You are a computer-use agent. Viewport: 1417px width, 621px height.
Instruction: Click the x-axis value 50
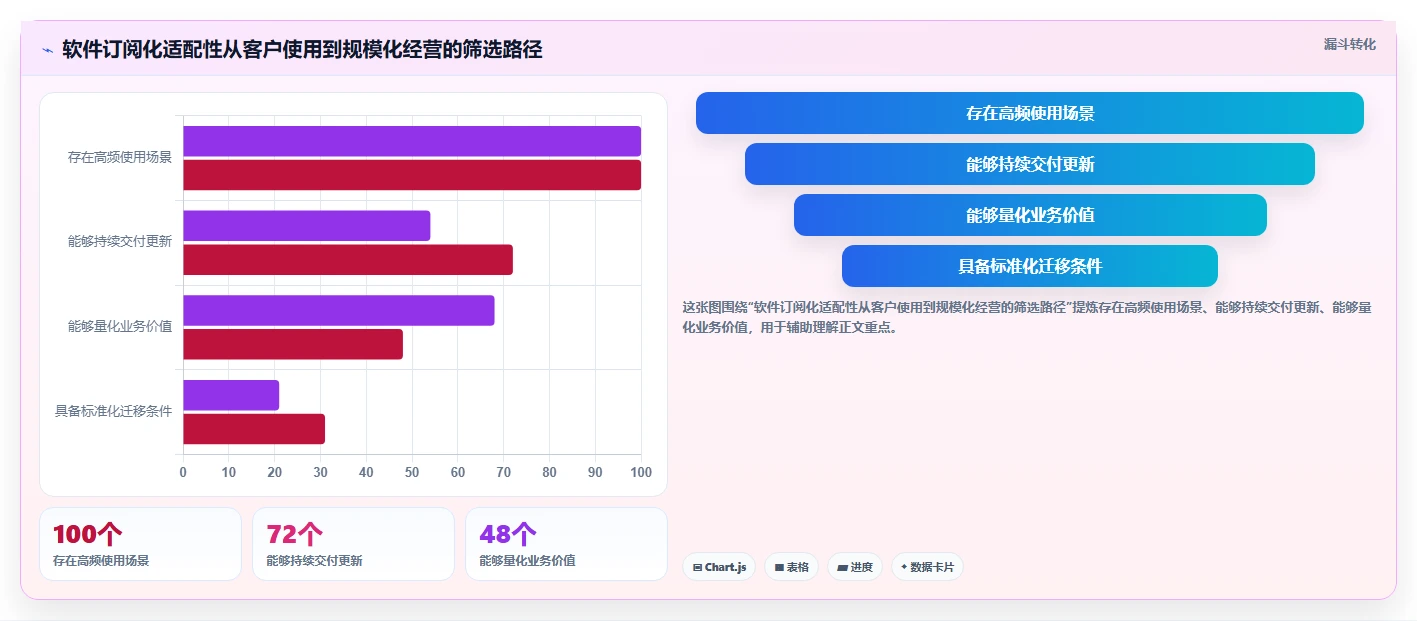[x=412, y=472]
